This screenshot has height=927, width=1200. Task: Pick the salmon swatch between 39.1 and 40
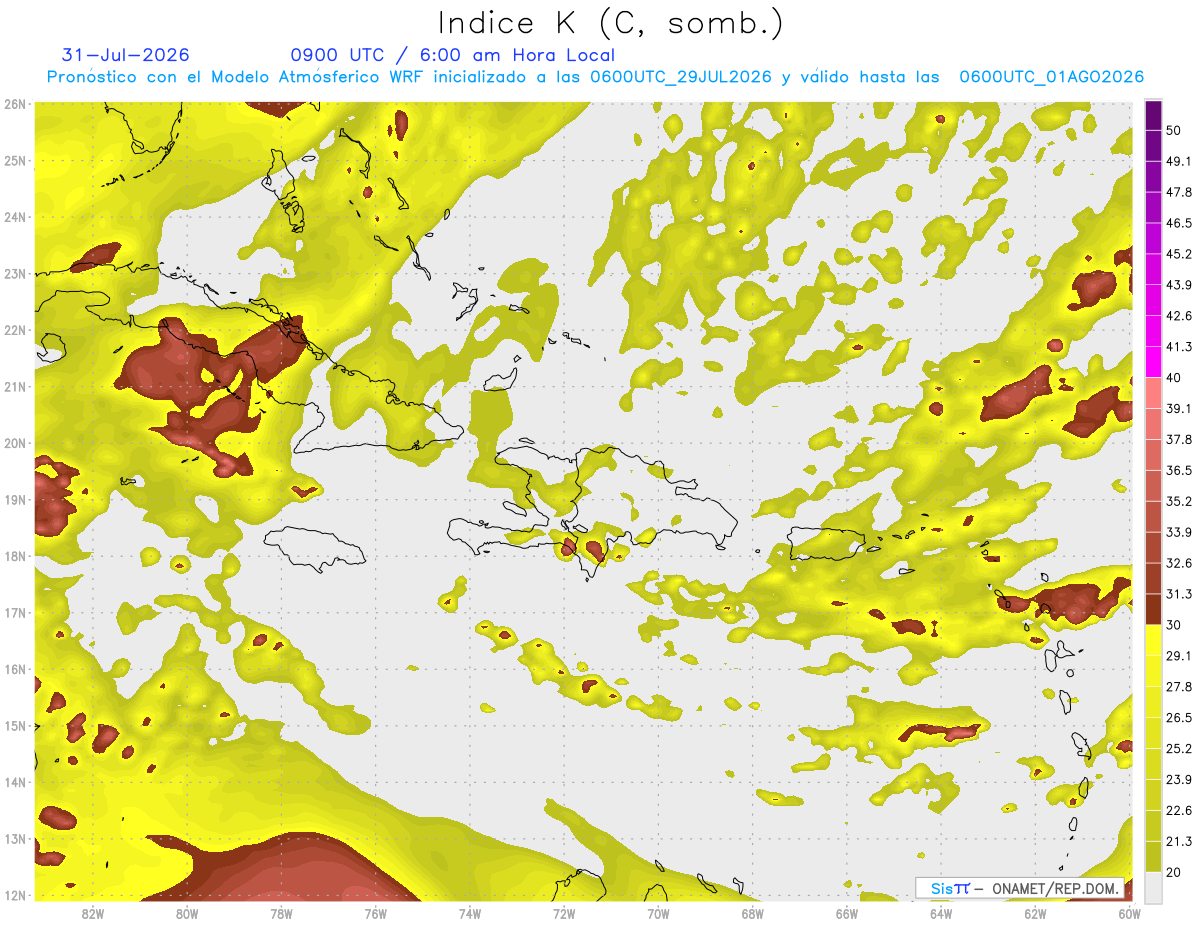(x=1153, y=393)
